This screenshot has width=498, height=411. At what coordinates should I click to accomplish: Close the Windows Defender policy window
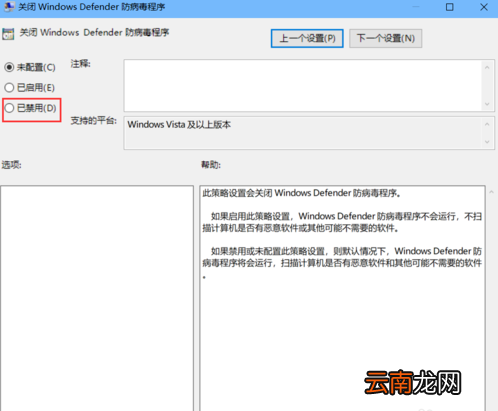[484, 7]
